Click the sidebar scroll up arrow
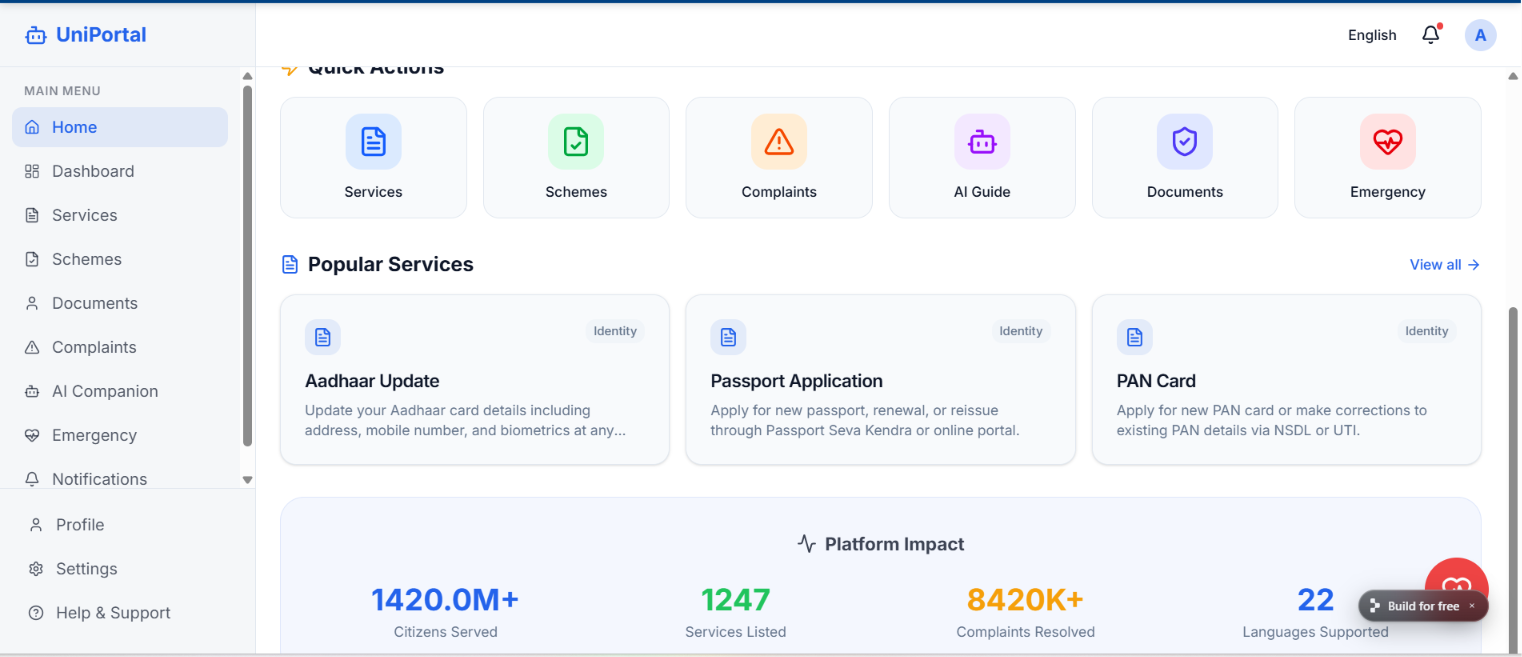The height and width of the screenshot is (657, 1522). click(248, 77)
